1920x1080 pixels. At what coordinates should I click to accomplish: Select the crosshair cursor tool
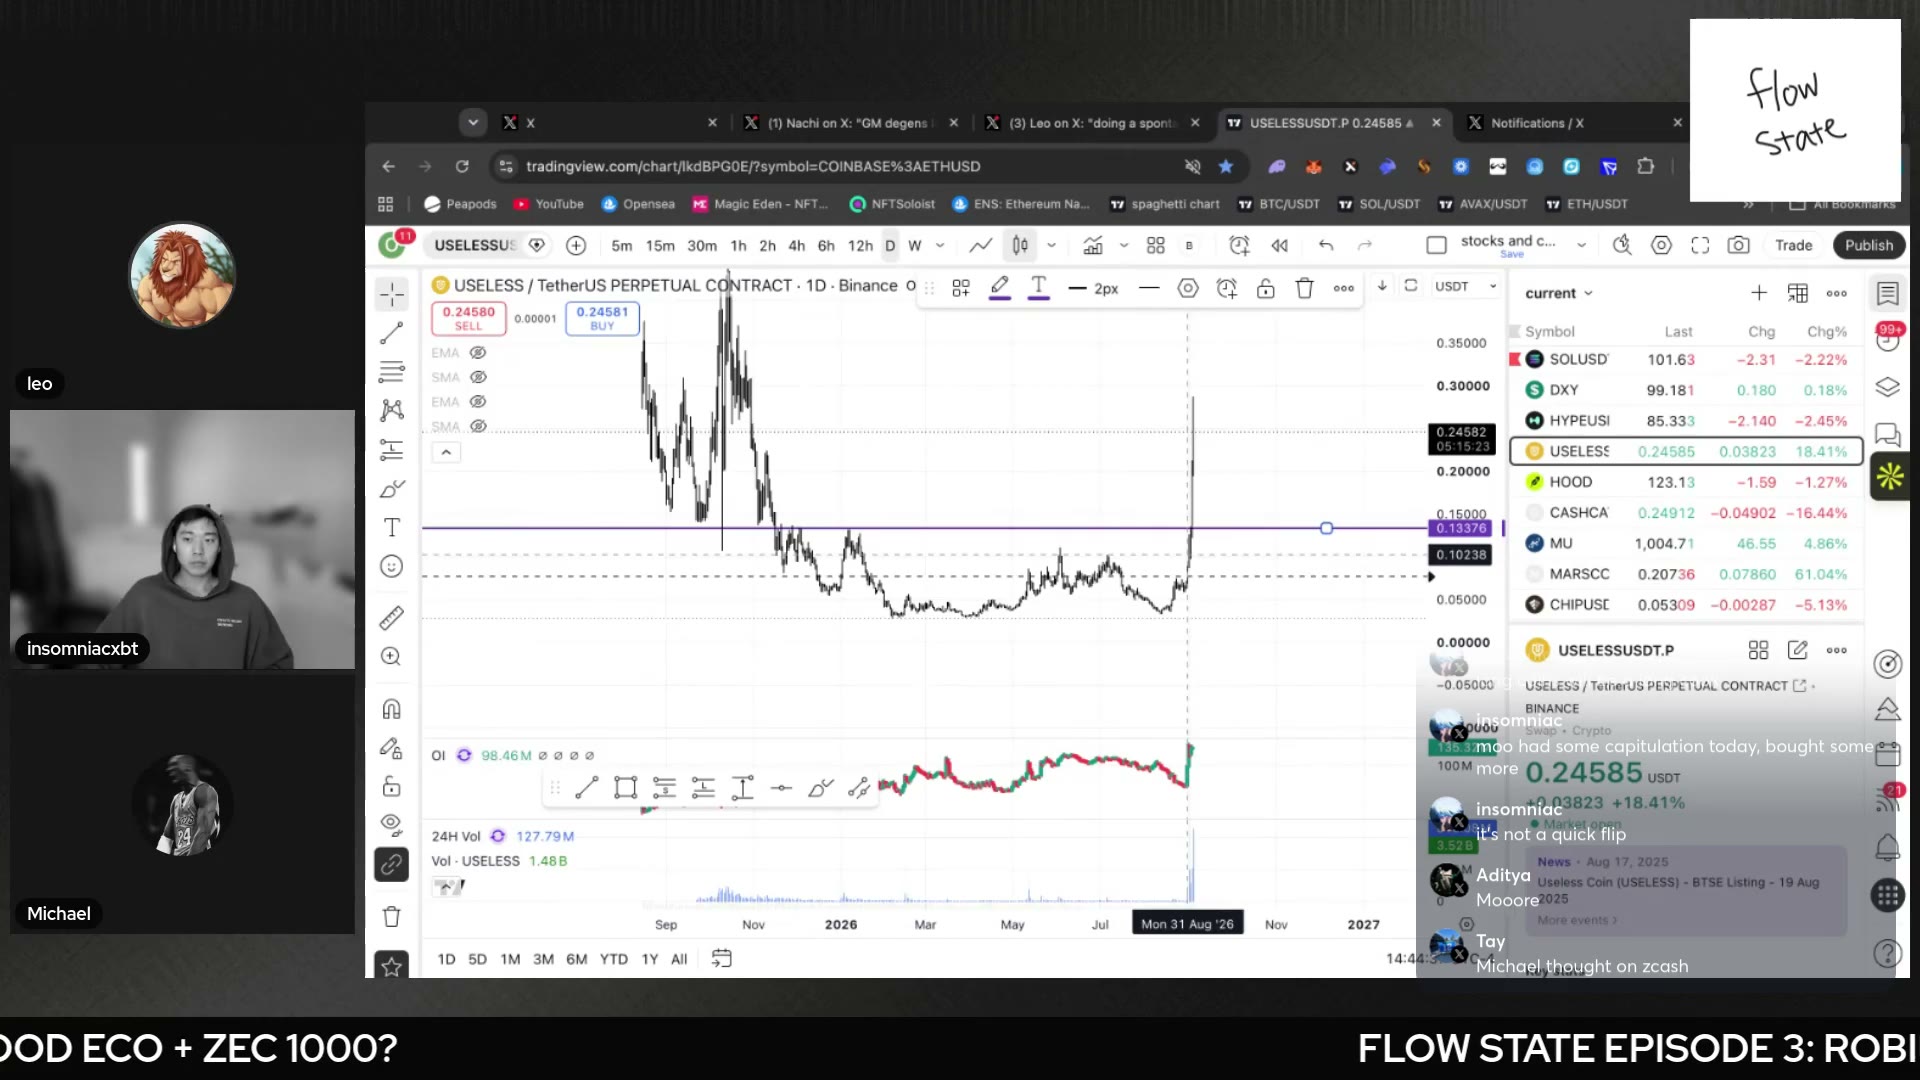pos(392,294)
